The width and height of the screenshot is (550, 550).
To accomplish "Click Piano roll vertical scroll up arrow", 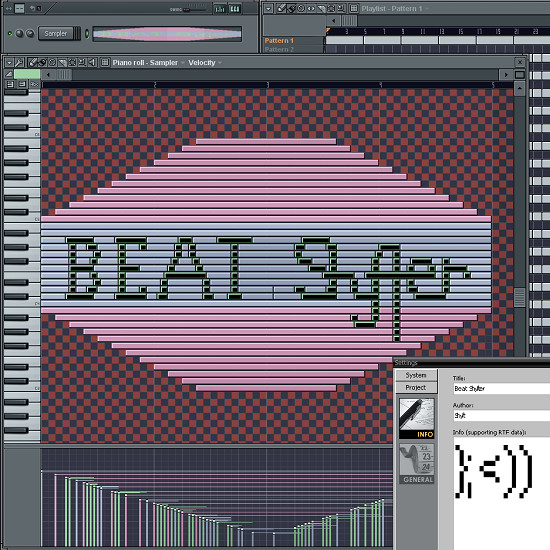I will coord(519,88).
